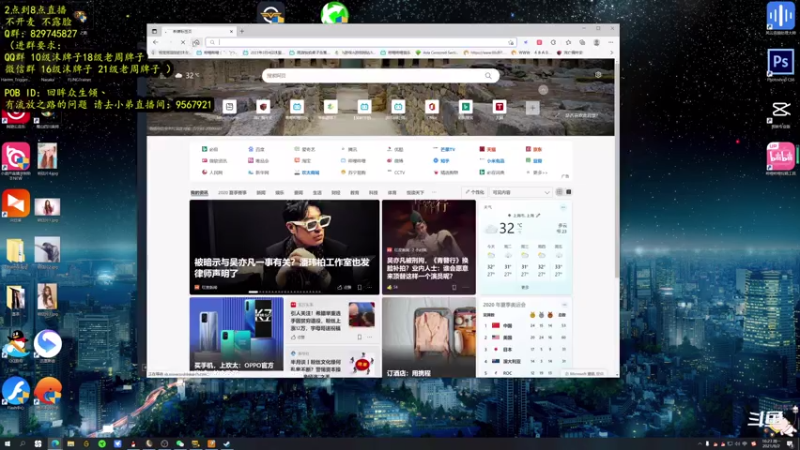Click in the browser address bar
Image resolution: width=800 pixels, height=450 pixels.
[x=362, y=42]
